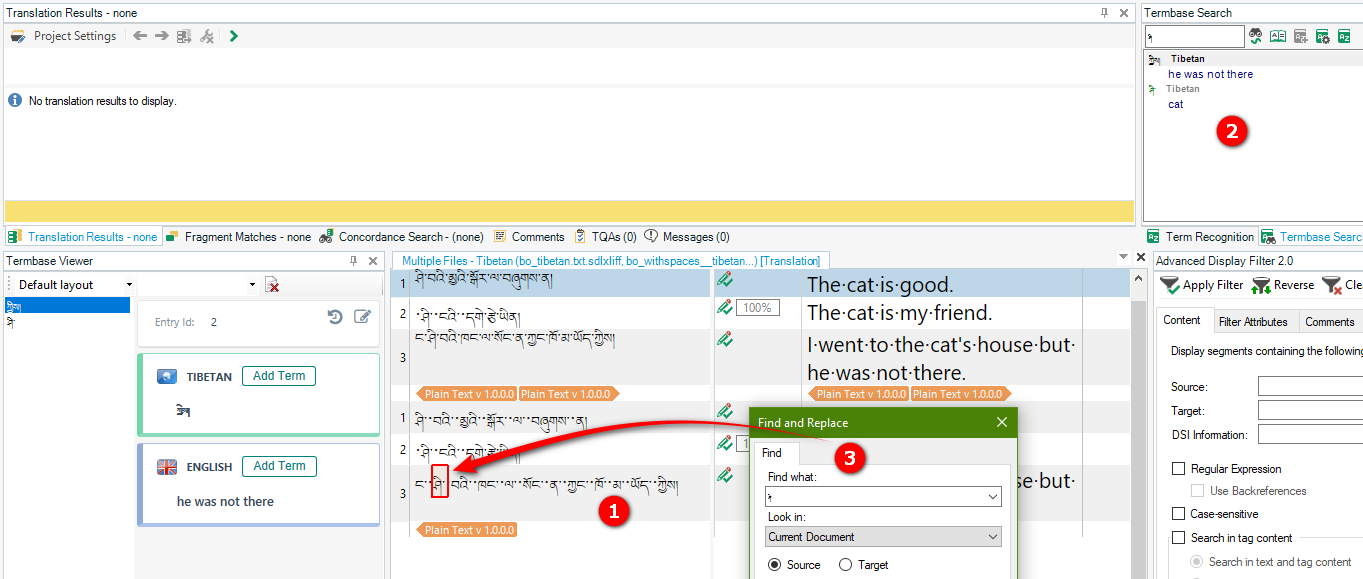Close the editor document tab

tap(1140, 258)
